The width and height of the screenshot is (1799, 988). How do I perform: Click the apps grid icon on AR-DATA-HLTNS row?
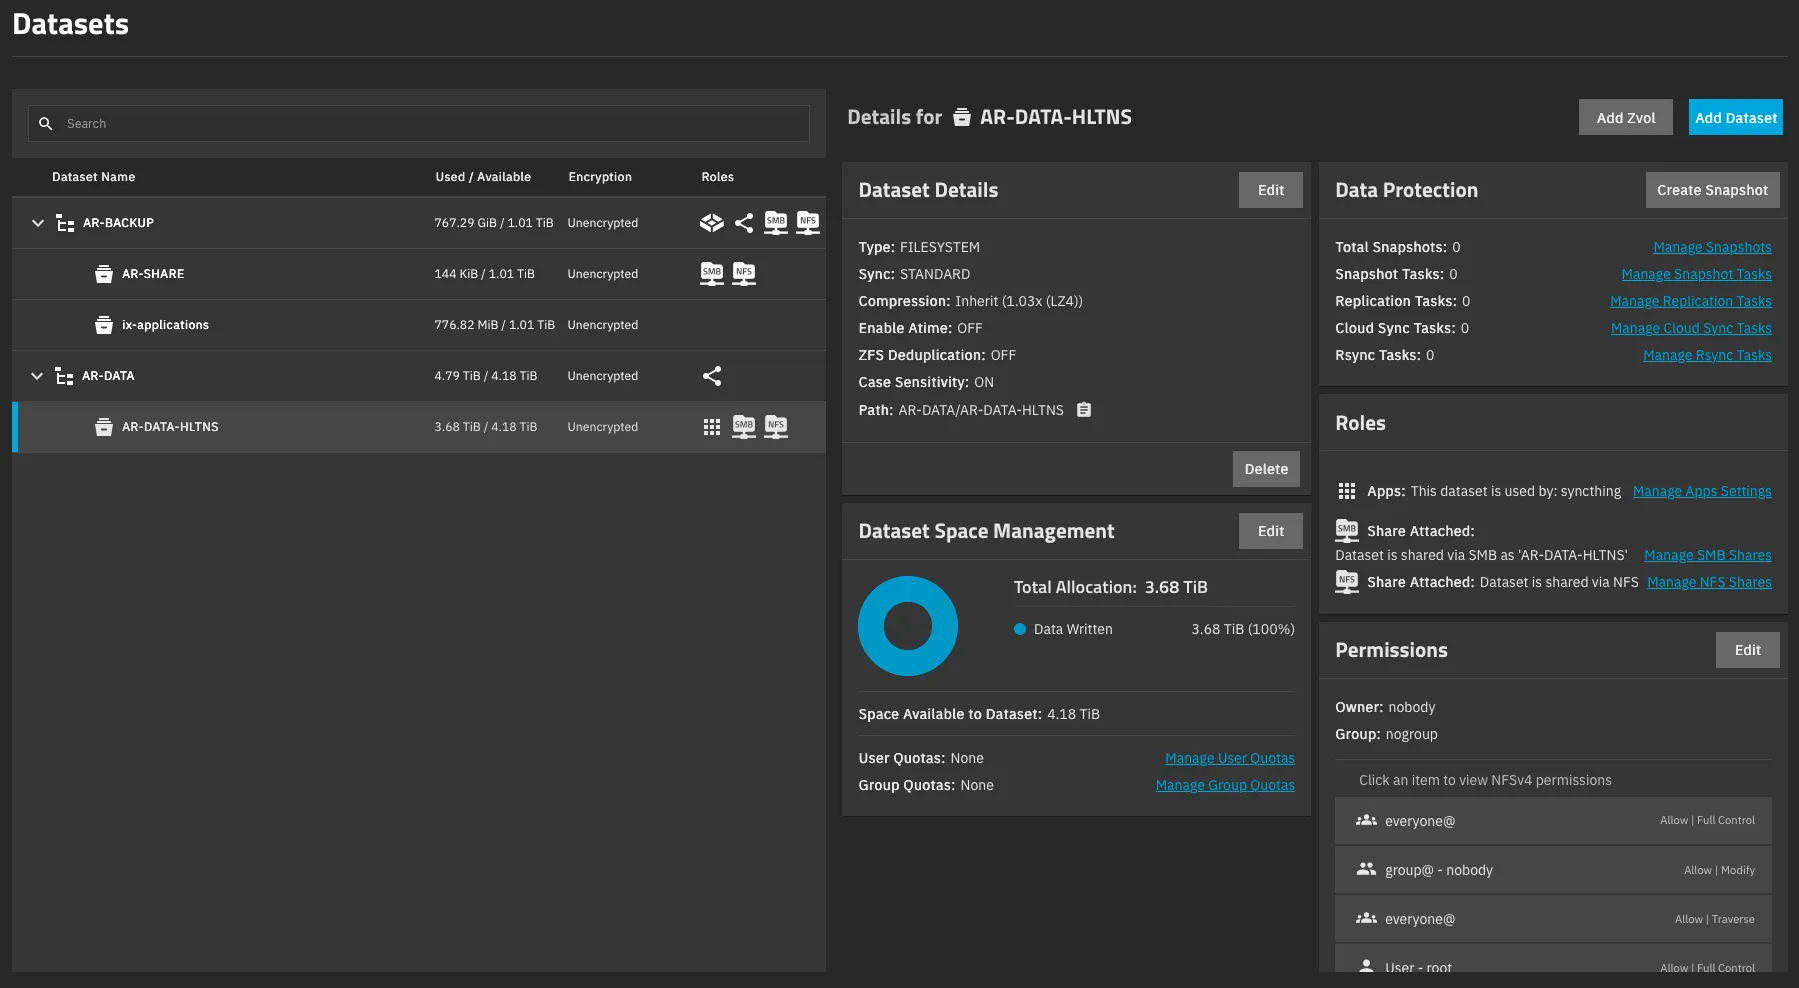pyautogui.click(x=712, y=427)
